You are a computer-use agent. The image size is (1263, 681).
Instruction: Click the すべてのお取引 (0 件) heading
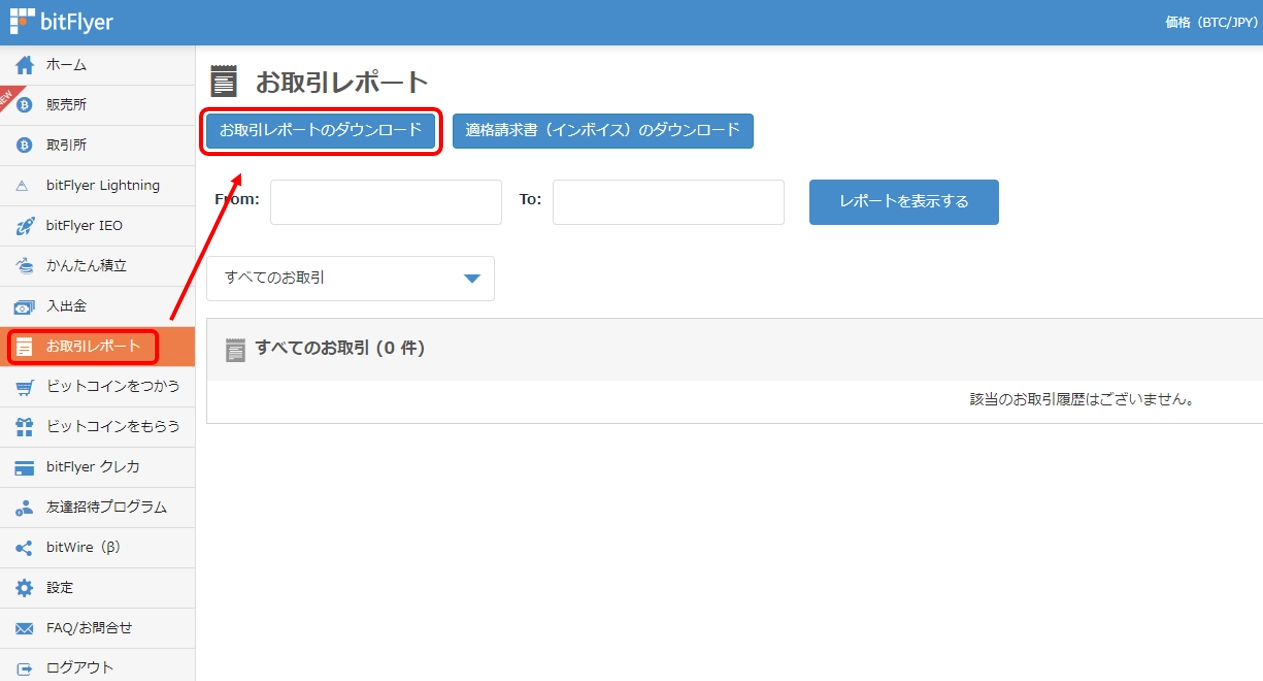point(340,349)
